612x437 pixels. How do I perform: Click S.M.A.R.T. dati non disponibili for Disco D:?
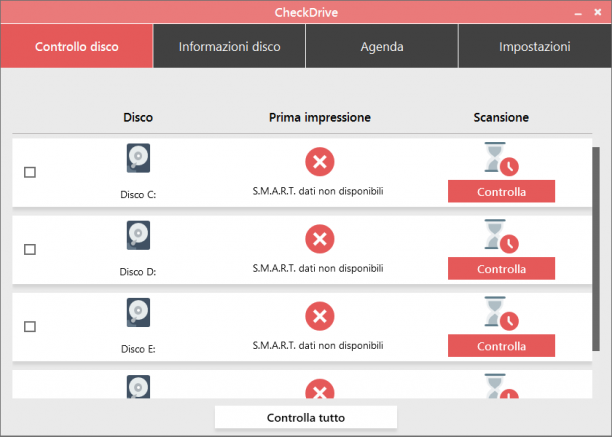(318, 268)
